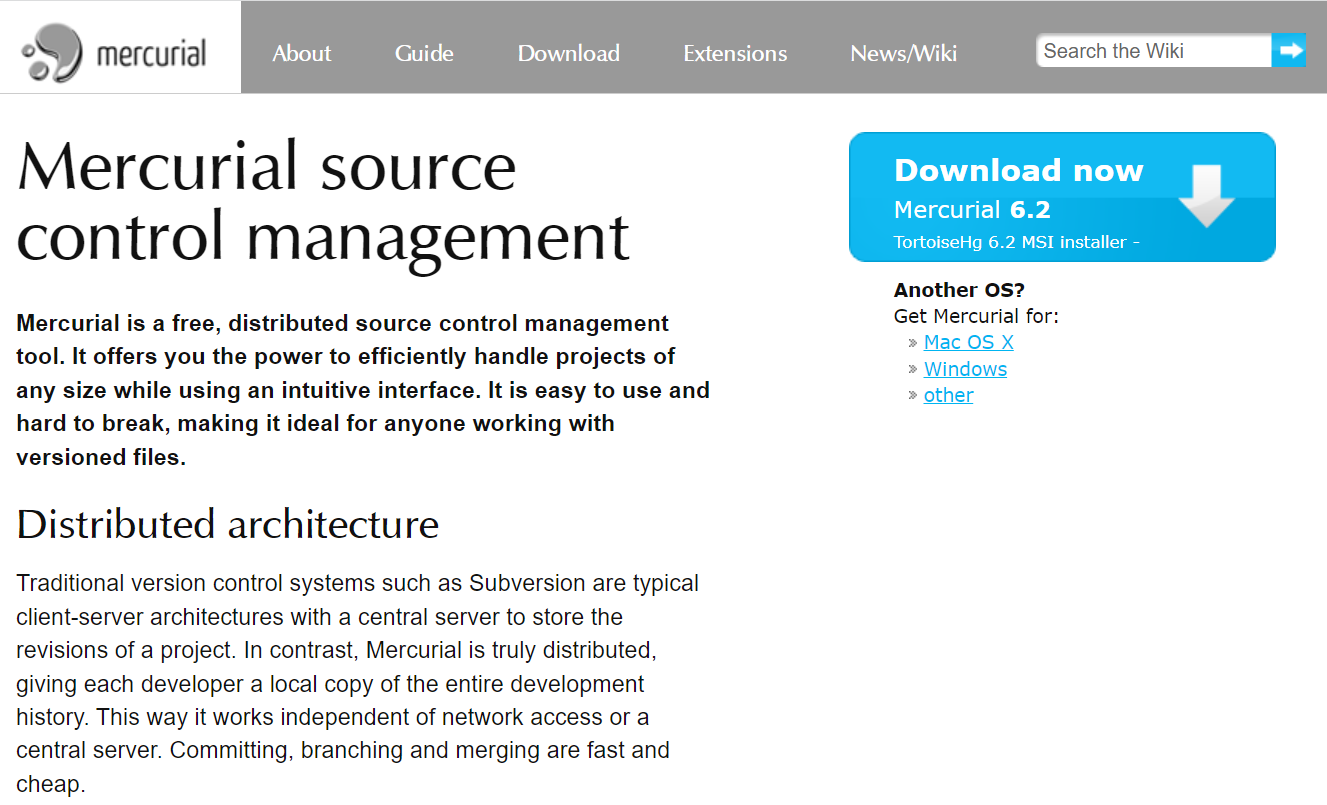The image size is (1327, 805).
Task: Follow the Mac OS X download link
Action: [x=968, y=342]
